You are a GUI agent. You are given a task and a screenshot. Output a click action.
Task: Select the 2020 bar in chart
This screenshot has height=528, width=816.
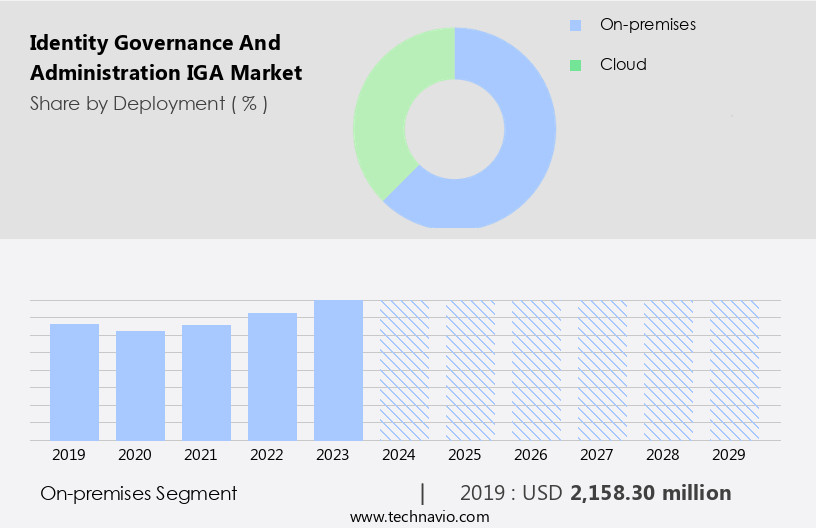click(x=140, y=385)
